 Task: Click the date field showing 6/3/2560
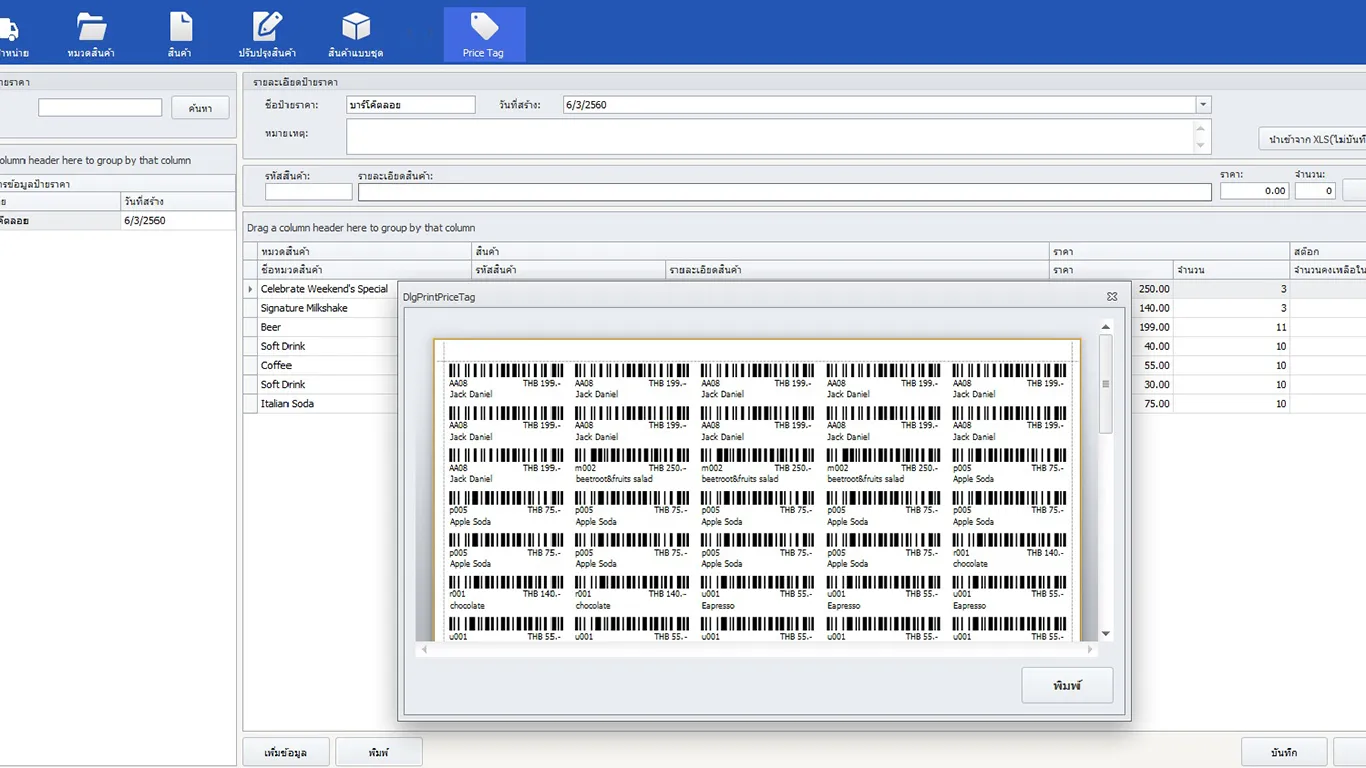click(x=879, y=105)
